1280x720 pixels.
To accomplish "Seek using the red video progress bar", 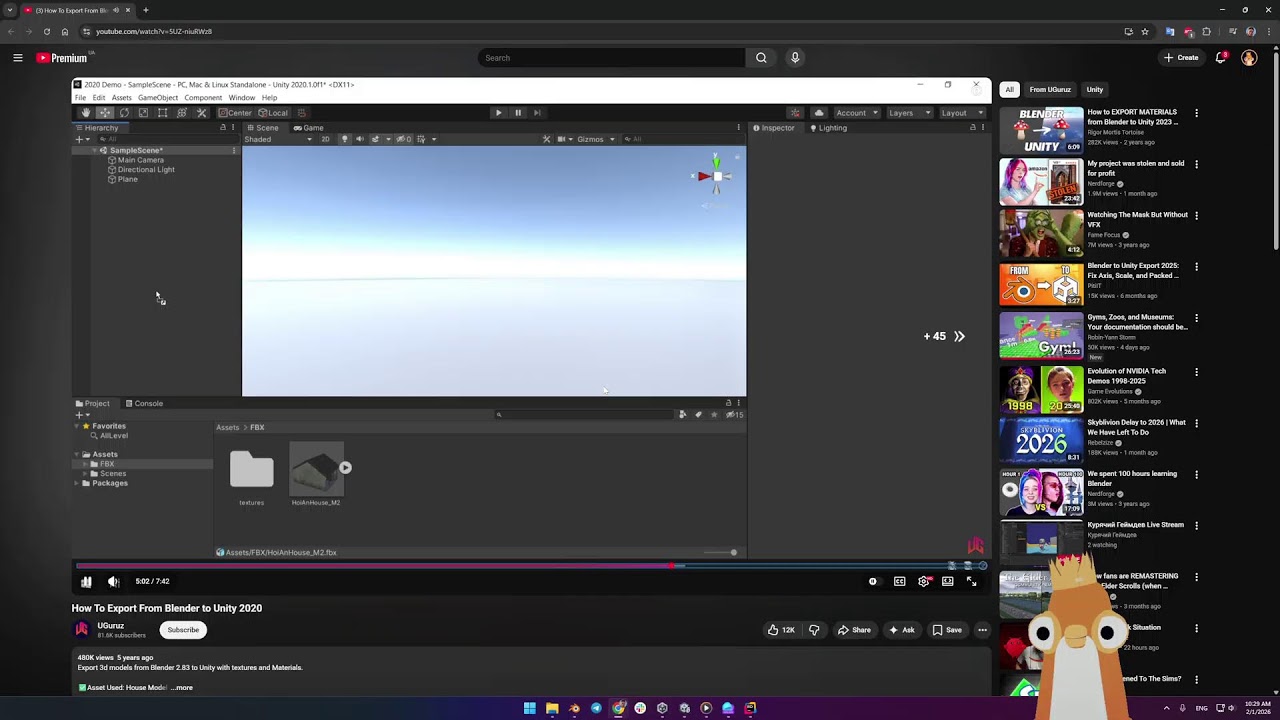I will [530, 566].
